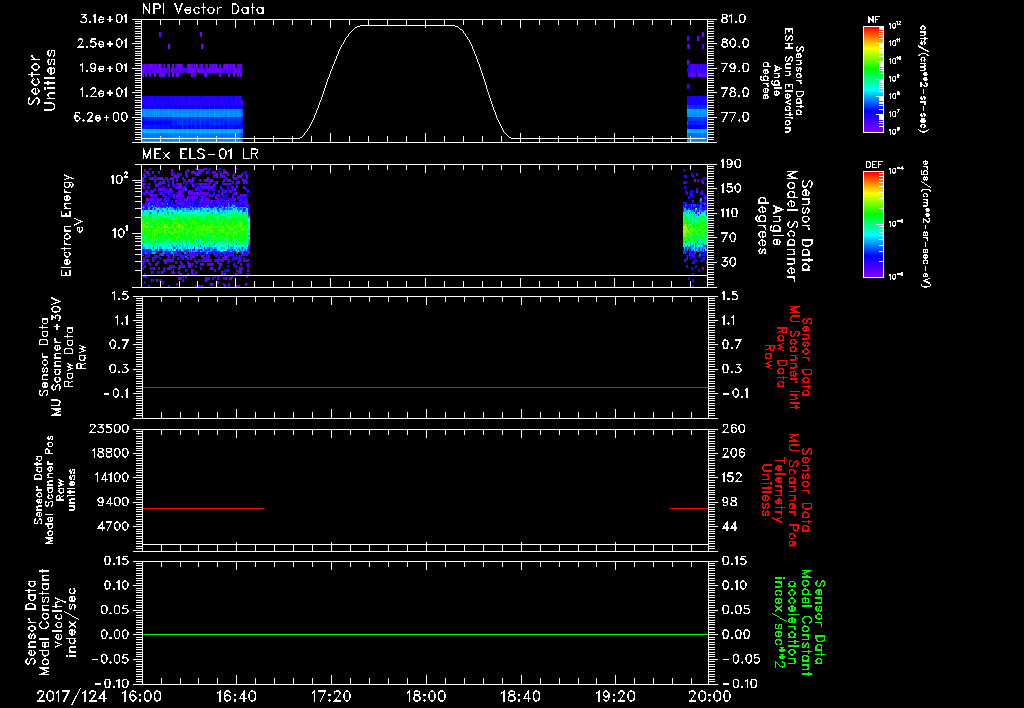
Task: Click the "DEF" color bar label
Action: [873, 165]
